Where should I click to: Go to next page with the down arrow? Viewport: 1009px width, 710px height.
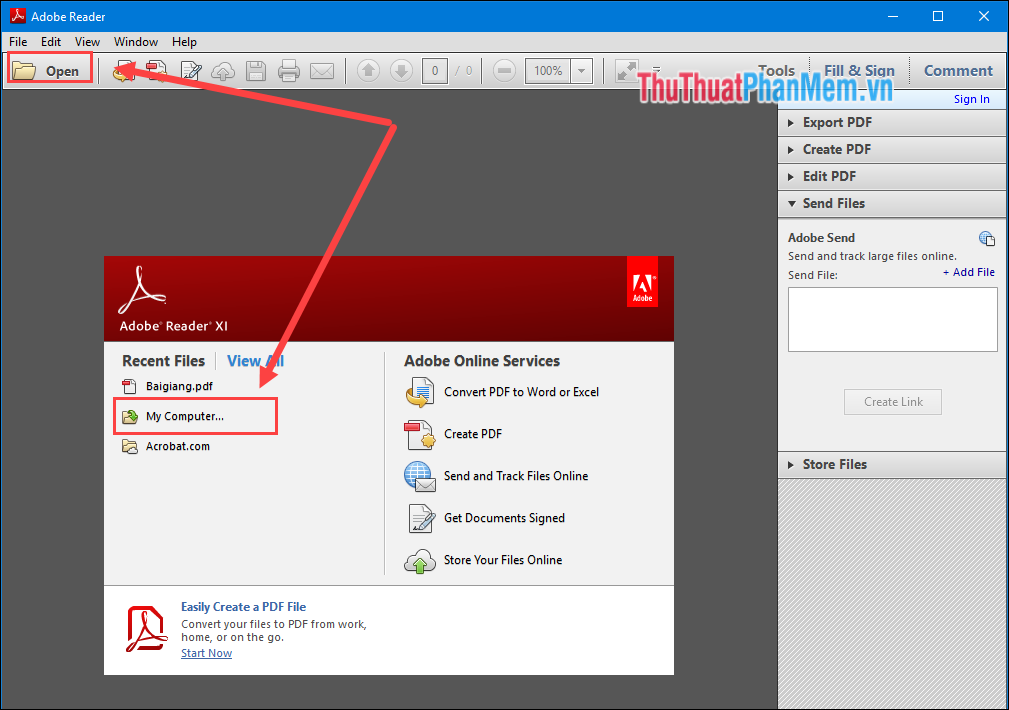coord(400,70)
